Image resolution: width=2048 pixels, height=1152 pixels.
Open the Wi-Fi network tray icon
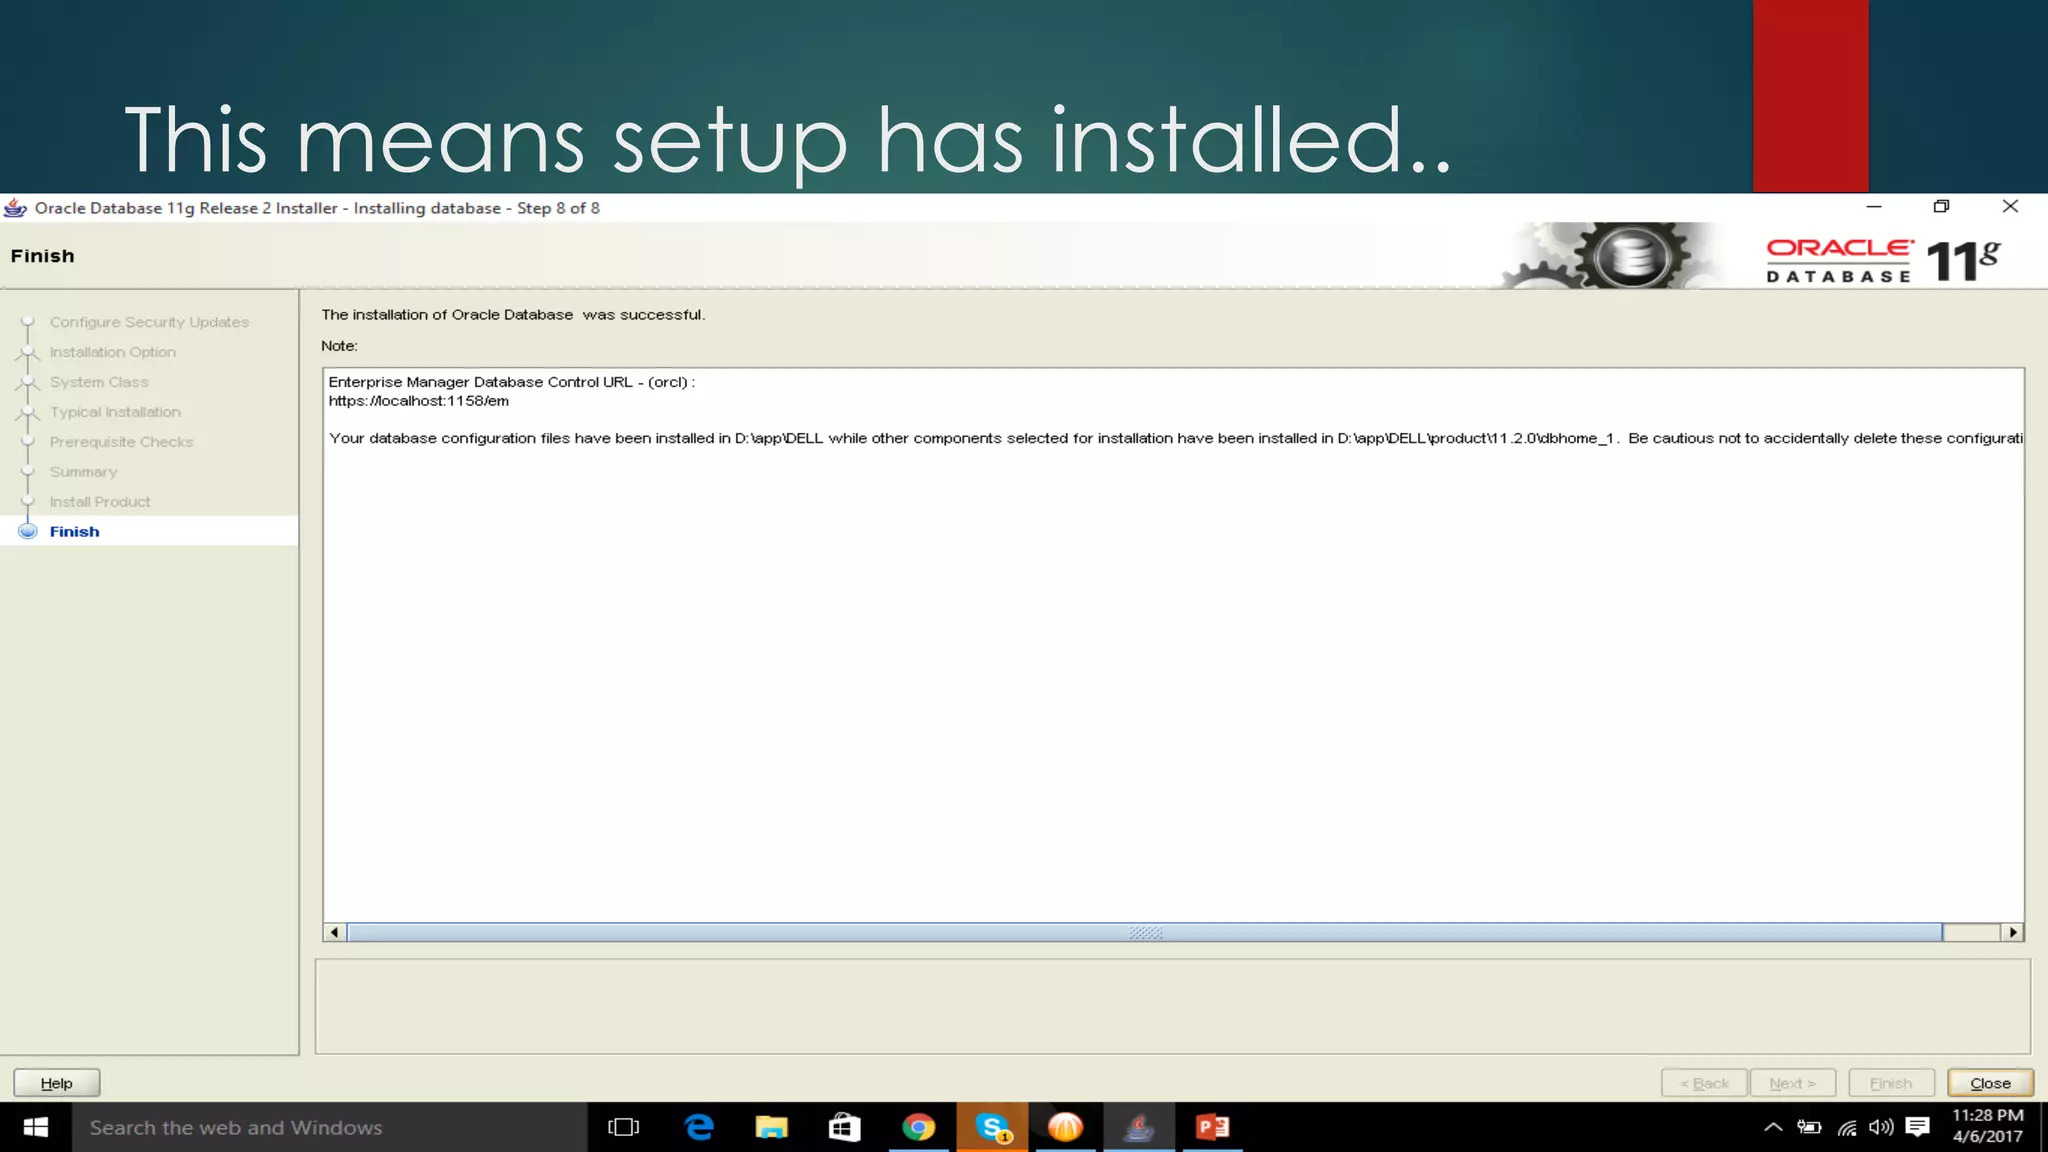click(x=1846, y=1127)
